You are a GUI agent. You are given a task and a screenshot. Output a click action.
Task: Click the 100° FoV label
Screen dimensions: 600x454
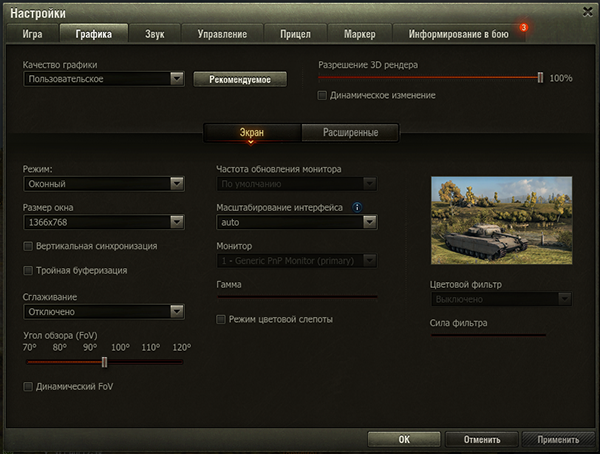click(120, 348)
